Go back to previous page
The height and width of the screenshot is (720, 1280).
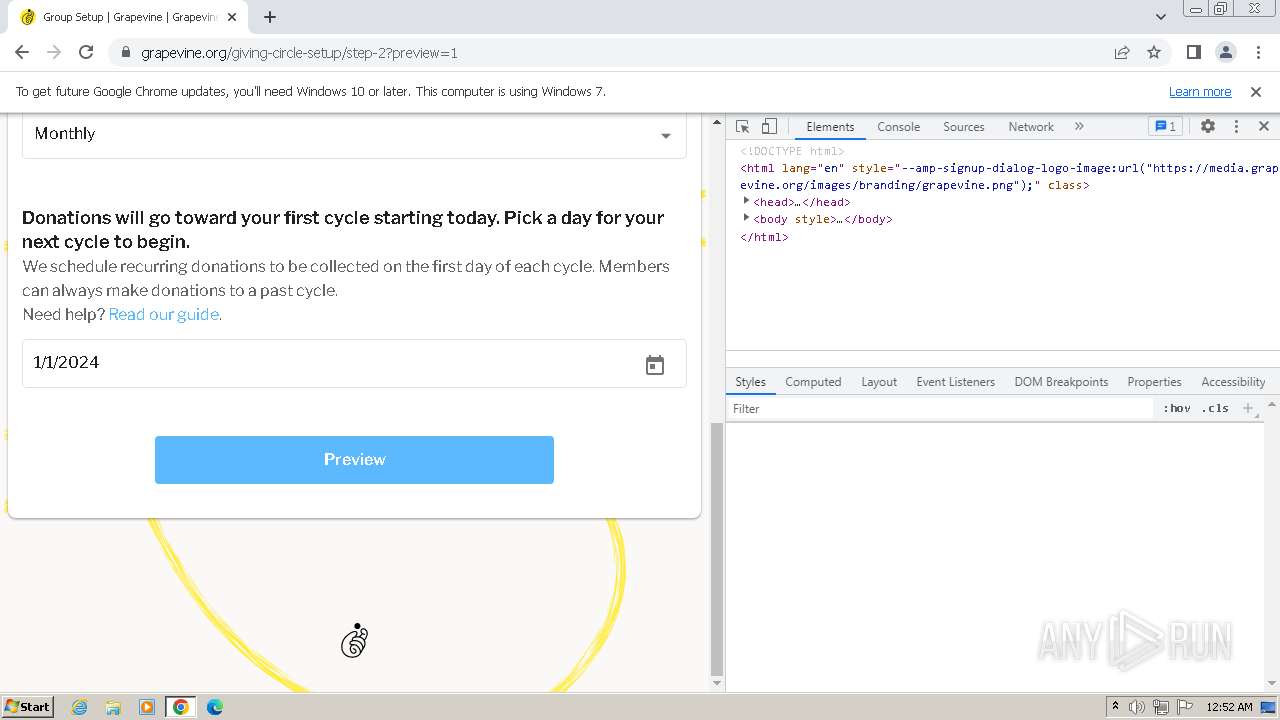point(22,53)
